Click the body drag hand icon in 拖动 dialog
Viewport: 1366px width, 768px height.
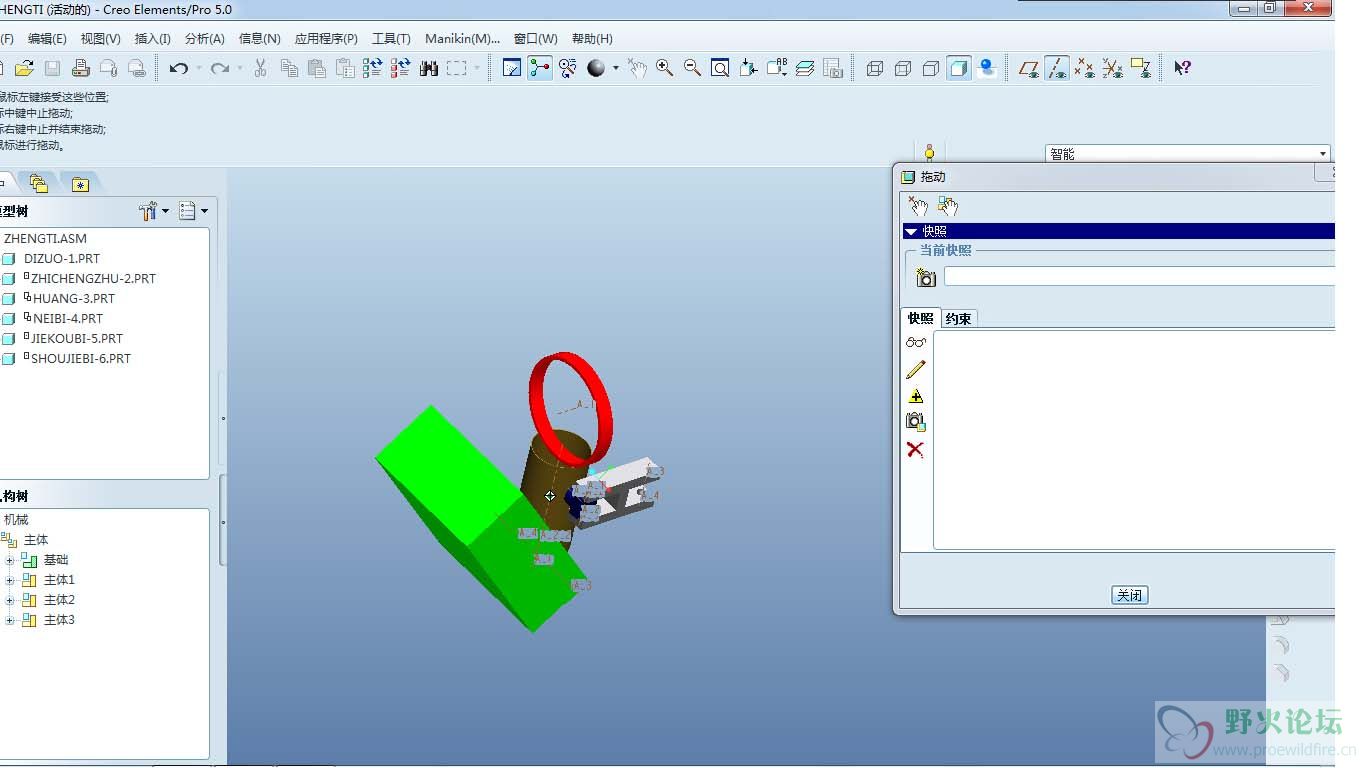[948, 206]
